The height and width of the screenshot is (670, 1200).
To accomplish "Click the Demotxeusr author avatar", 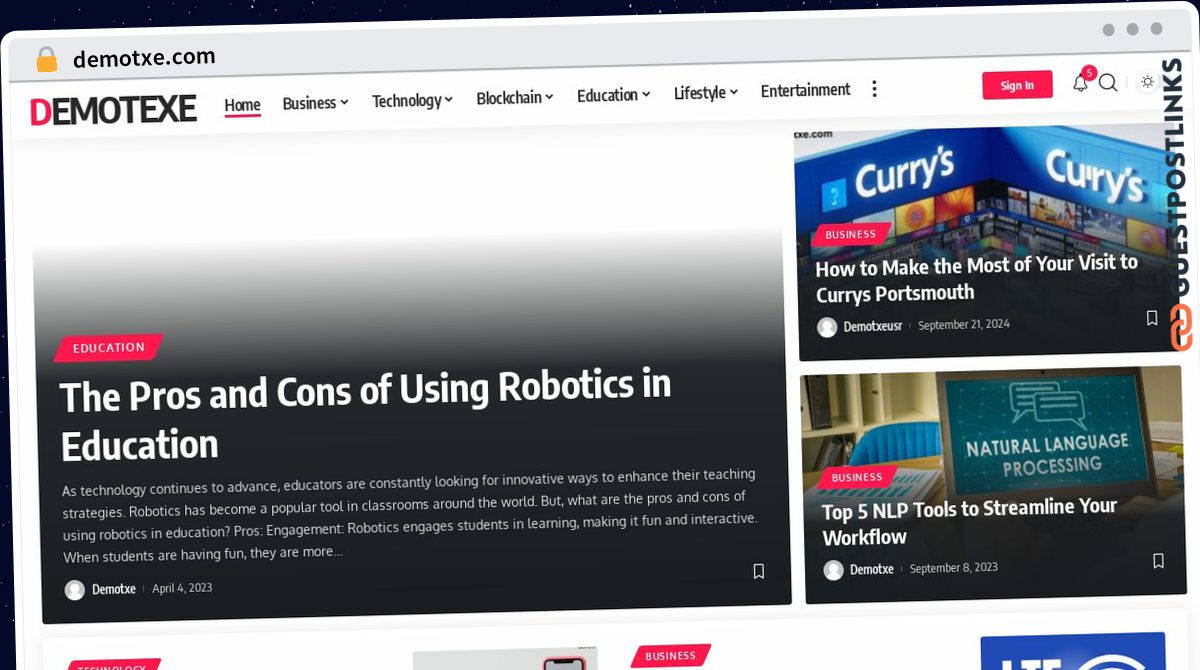I will 827,327.
